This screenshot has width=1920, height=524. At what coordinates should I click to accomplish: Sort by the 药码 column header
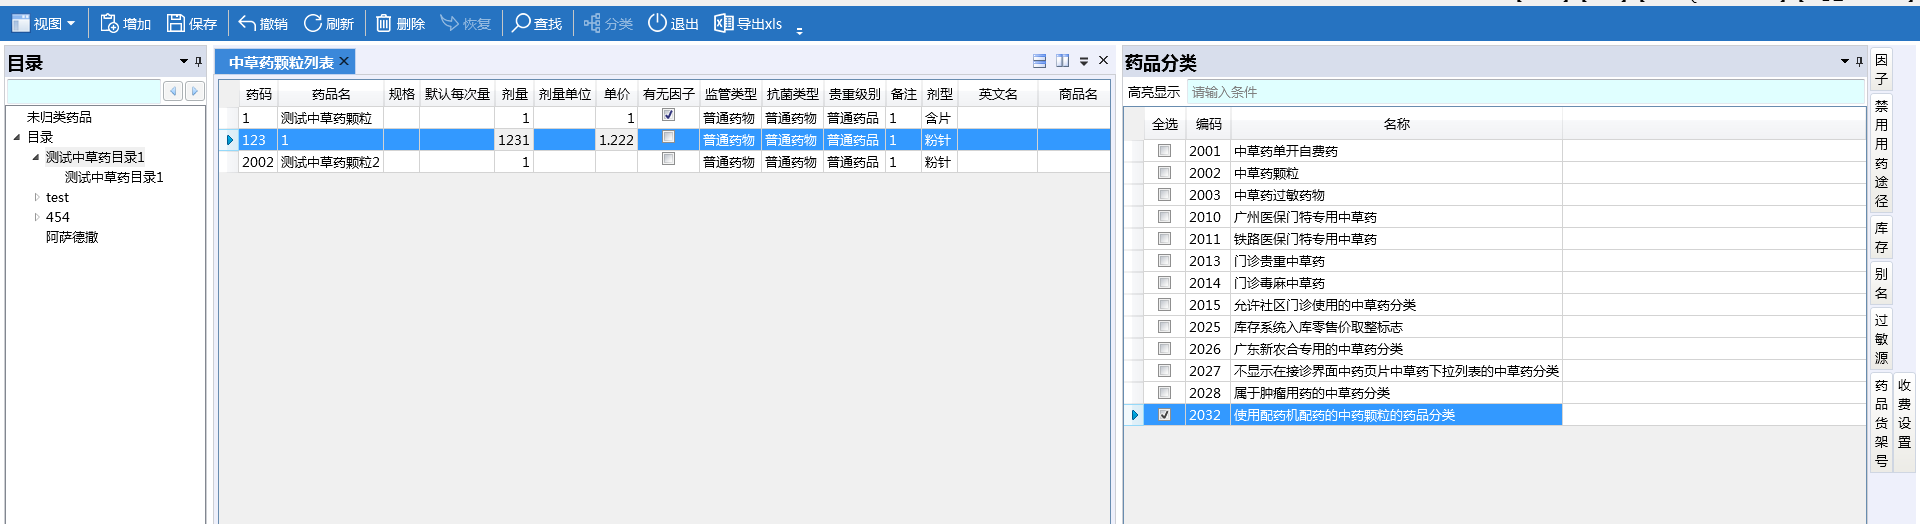[x=258, y=94]
